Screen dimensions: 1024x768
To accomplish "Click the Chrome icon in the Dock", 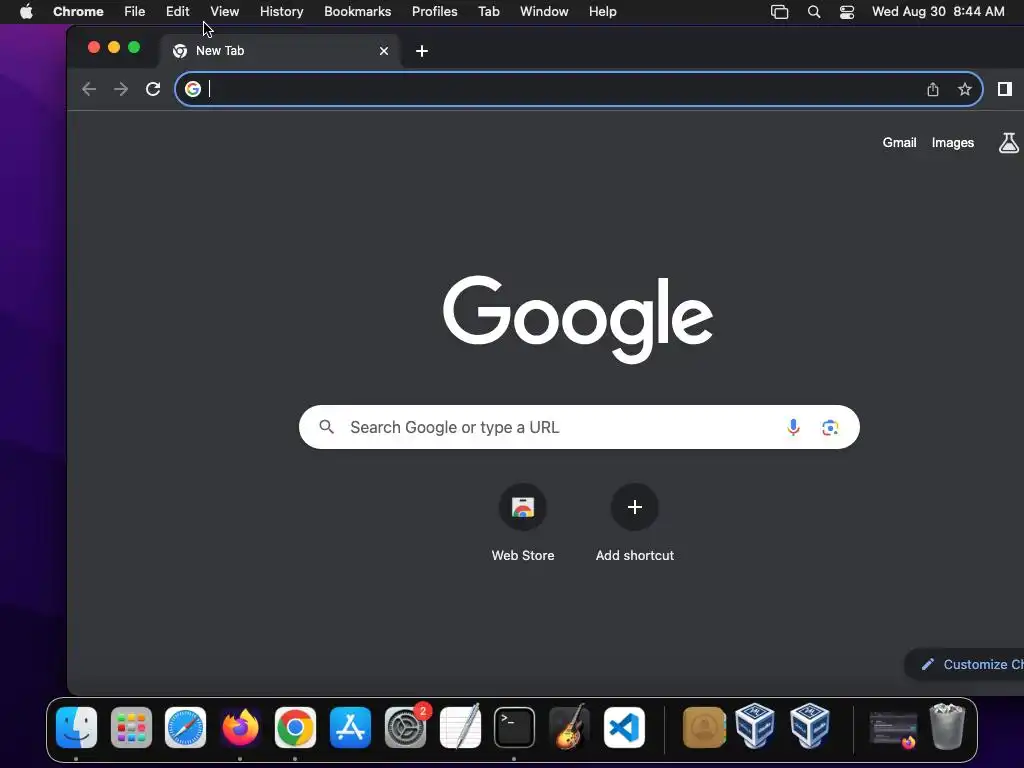I will (295, 728).
